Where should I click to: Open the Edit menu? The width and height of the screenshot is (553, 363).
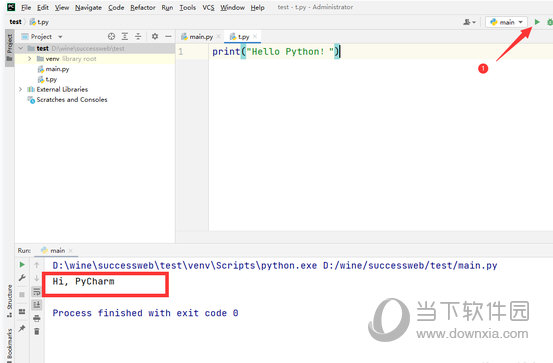tap(43, 7)
